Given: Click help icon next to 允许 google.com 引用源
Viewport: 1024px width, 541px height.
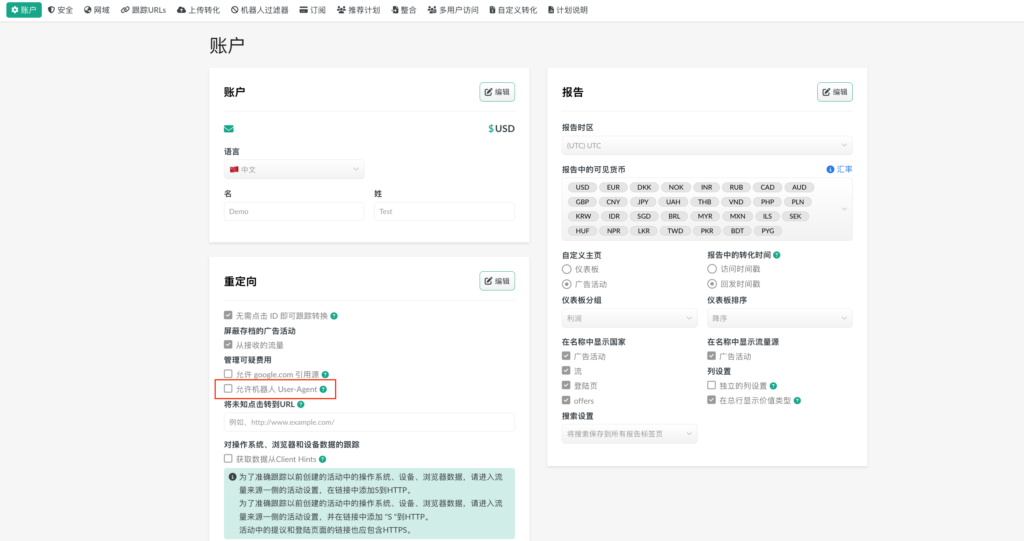Looking at the screenshot, I should pos(325,374).
